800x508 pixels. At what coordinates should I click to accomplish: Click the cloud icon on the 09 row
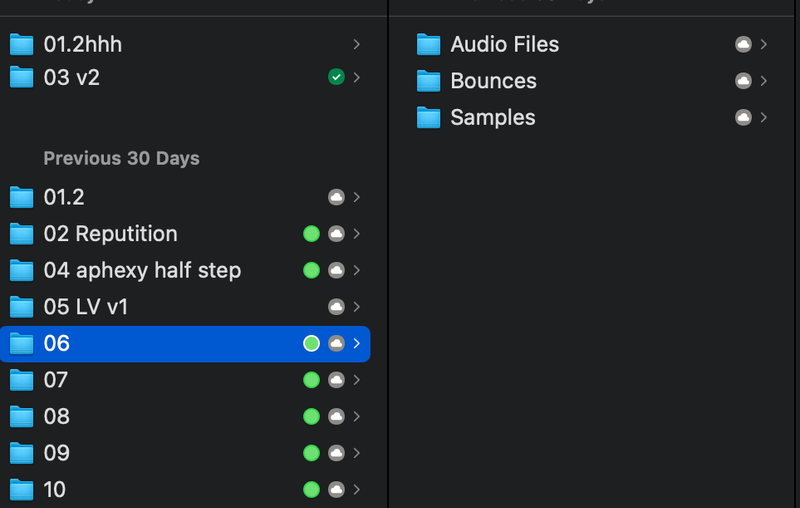click(x=336, y=453)
